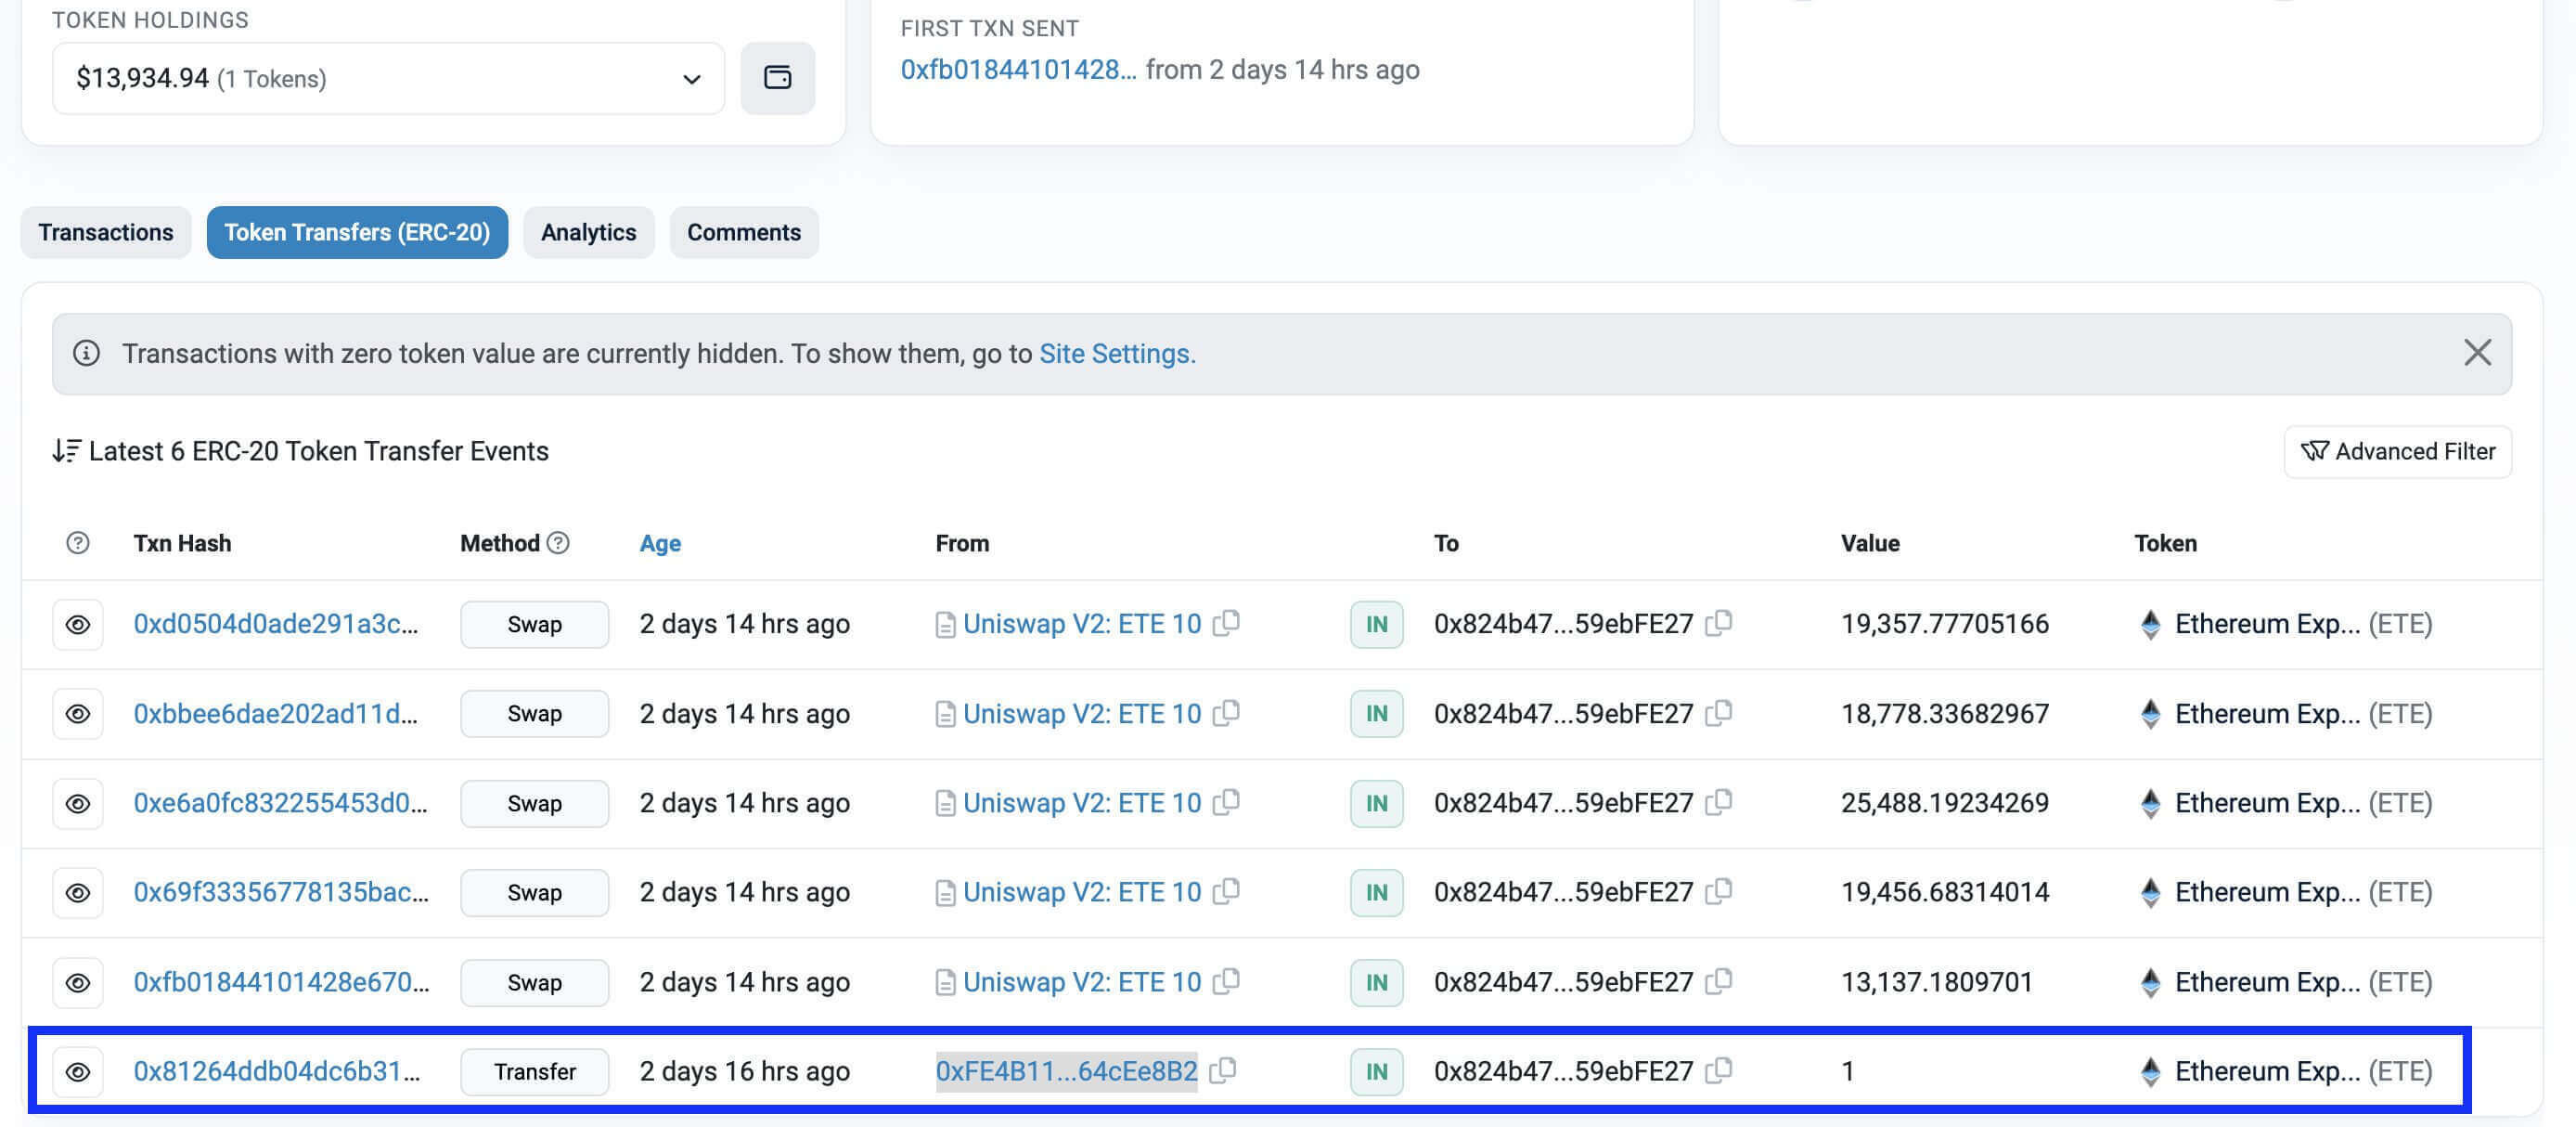The height and width of the screenshot is (1127, 2576).
Task: Open transaction hash 0xbbee6dae202ad11d...
Action: [276, 714]
